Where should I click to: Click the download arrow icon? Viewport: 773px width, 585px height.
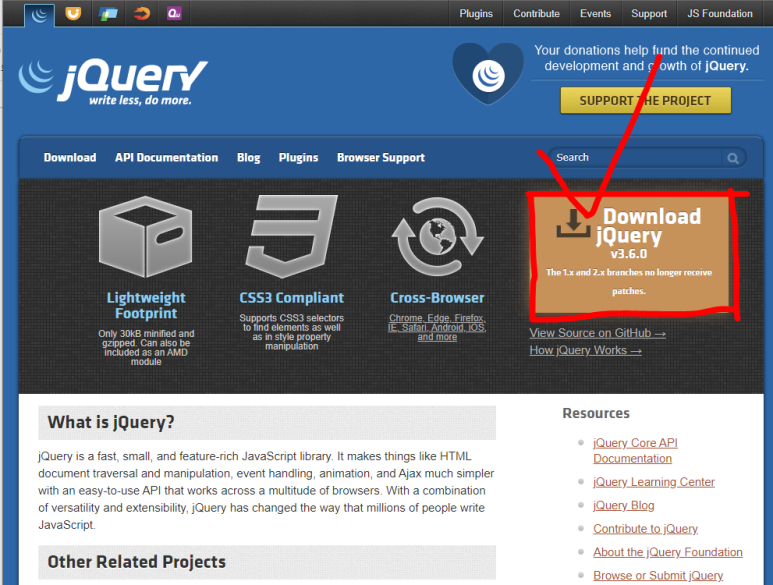tap(573, 223)
